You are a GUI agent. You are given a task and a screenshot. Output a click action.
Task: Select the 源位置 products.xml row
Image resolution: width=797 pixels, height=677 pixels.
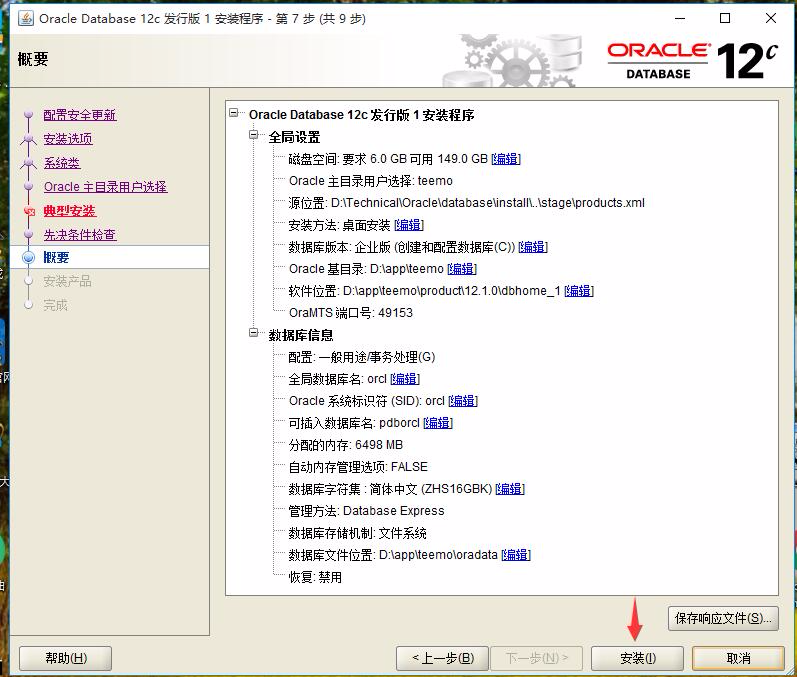click(x=466, y=203)
